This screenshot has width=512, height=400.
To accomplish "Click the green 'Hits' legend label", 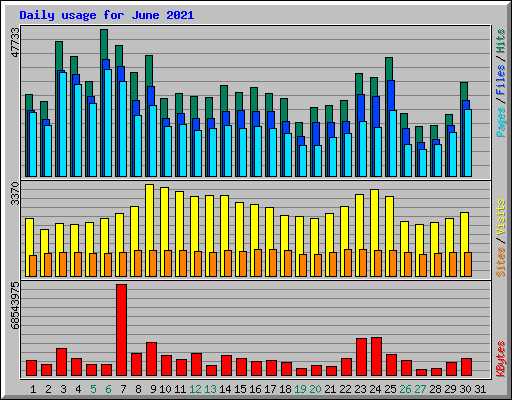I will 501,41.
